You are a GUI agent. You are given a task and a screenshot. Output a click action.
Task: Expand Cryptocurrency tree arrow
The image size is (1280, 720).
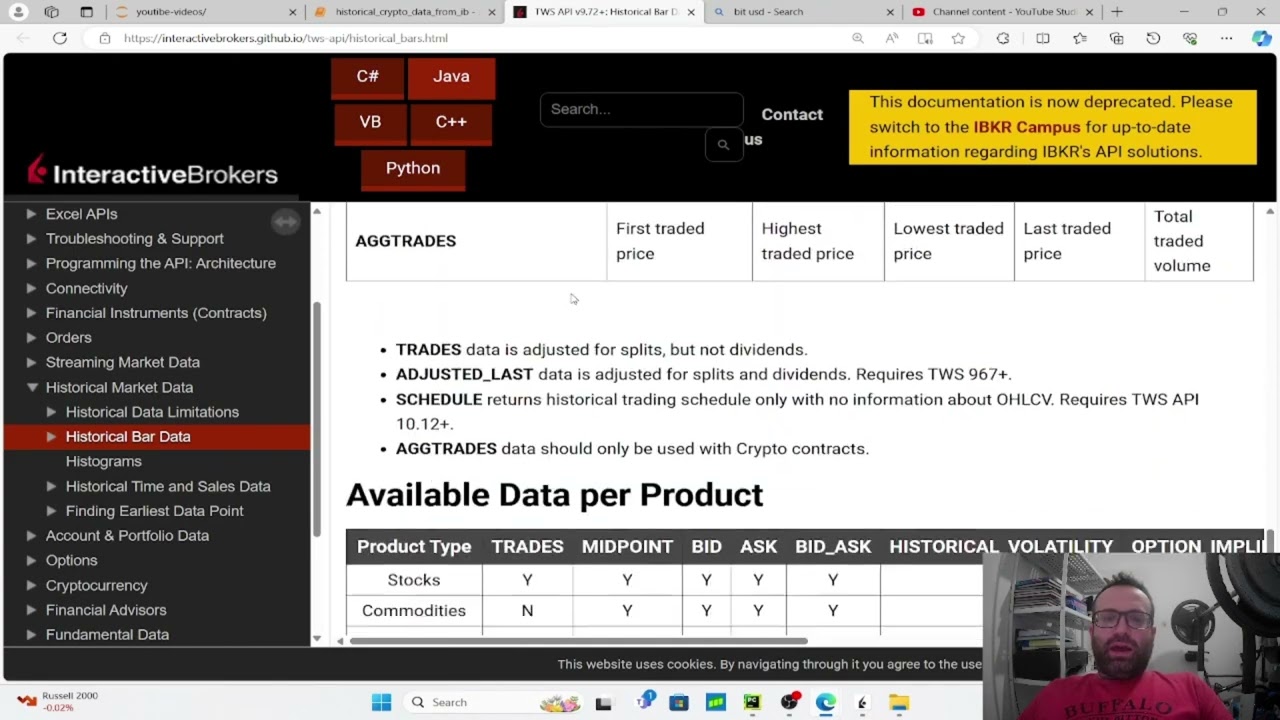[31, 585]
